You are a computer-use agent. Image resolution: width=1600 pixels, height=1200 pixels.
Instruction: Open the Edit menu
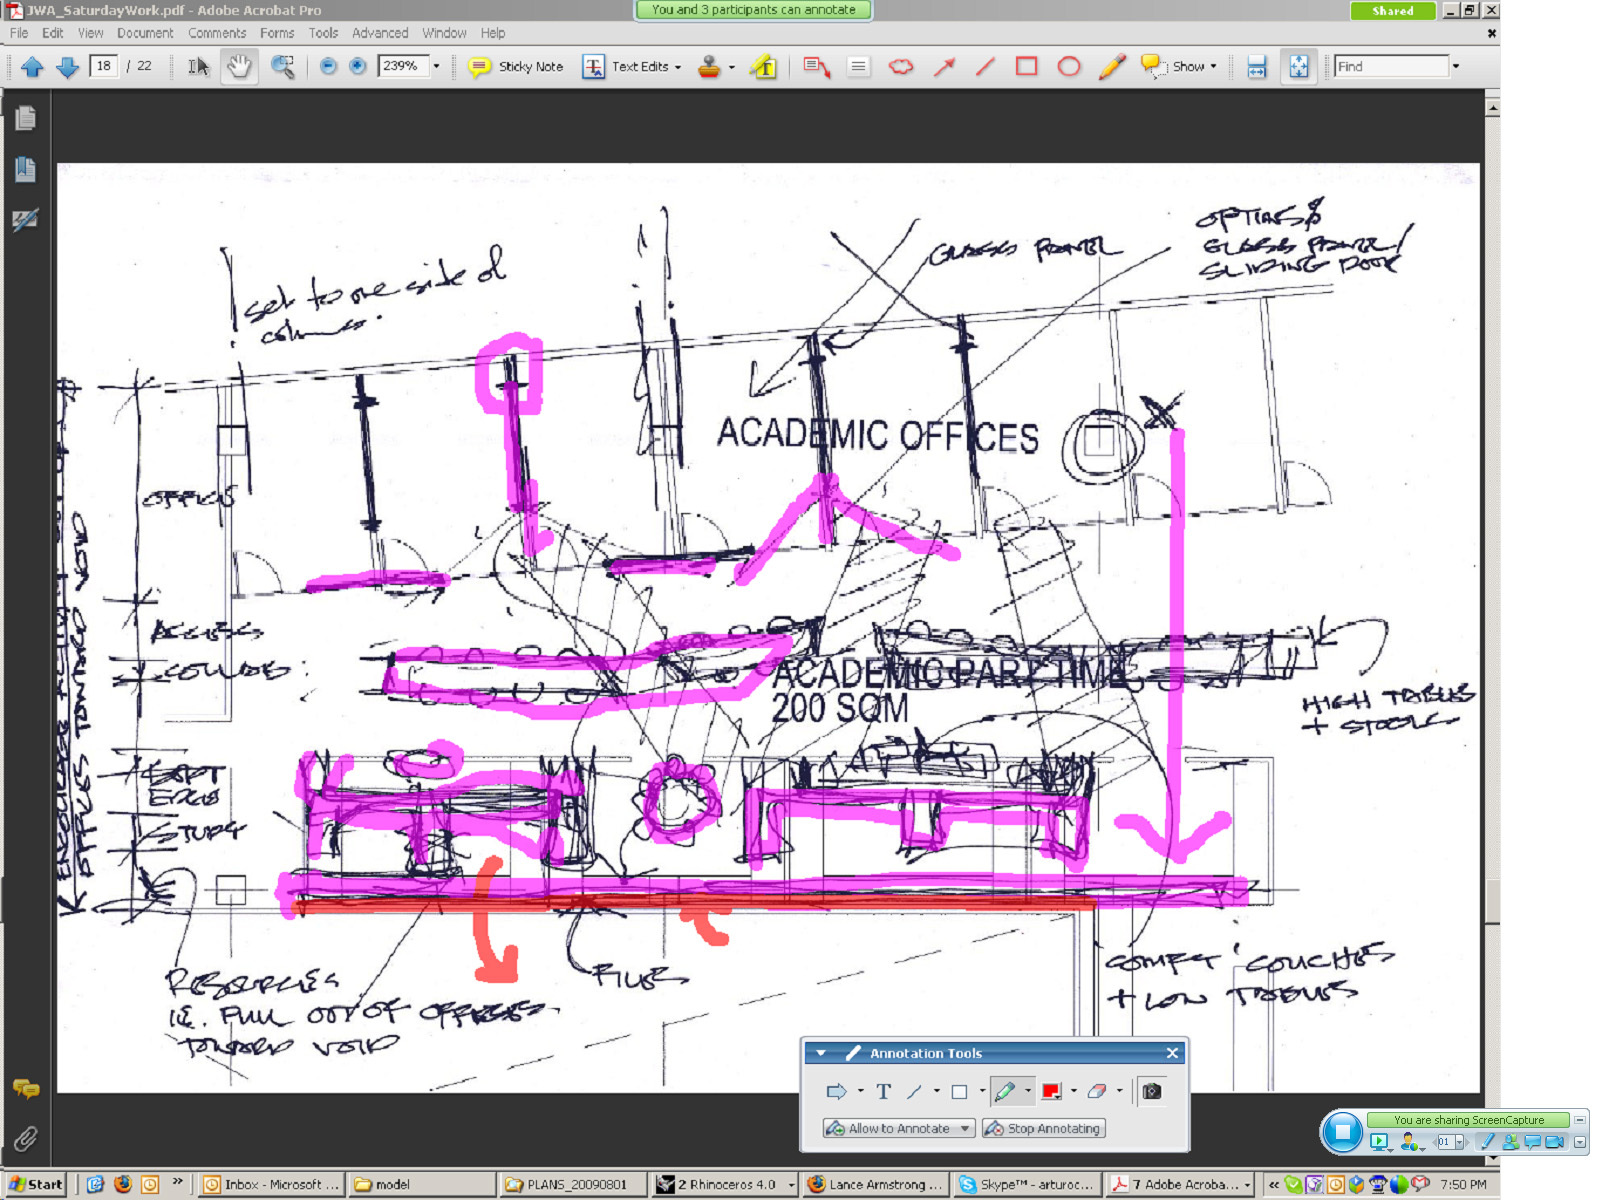pos(53,33)
